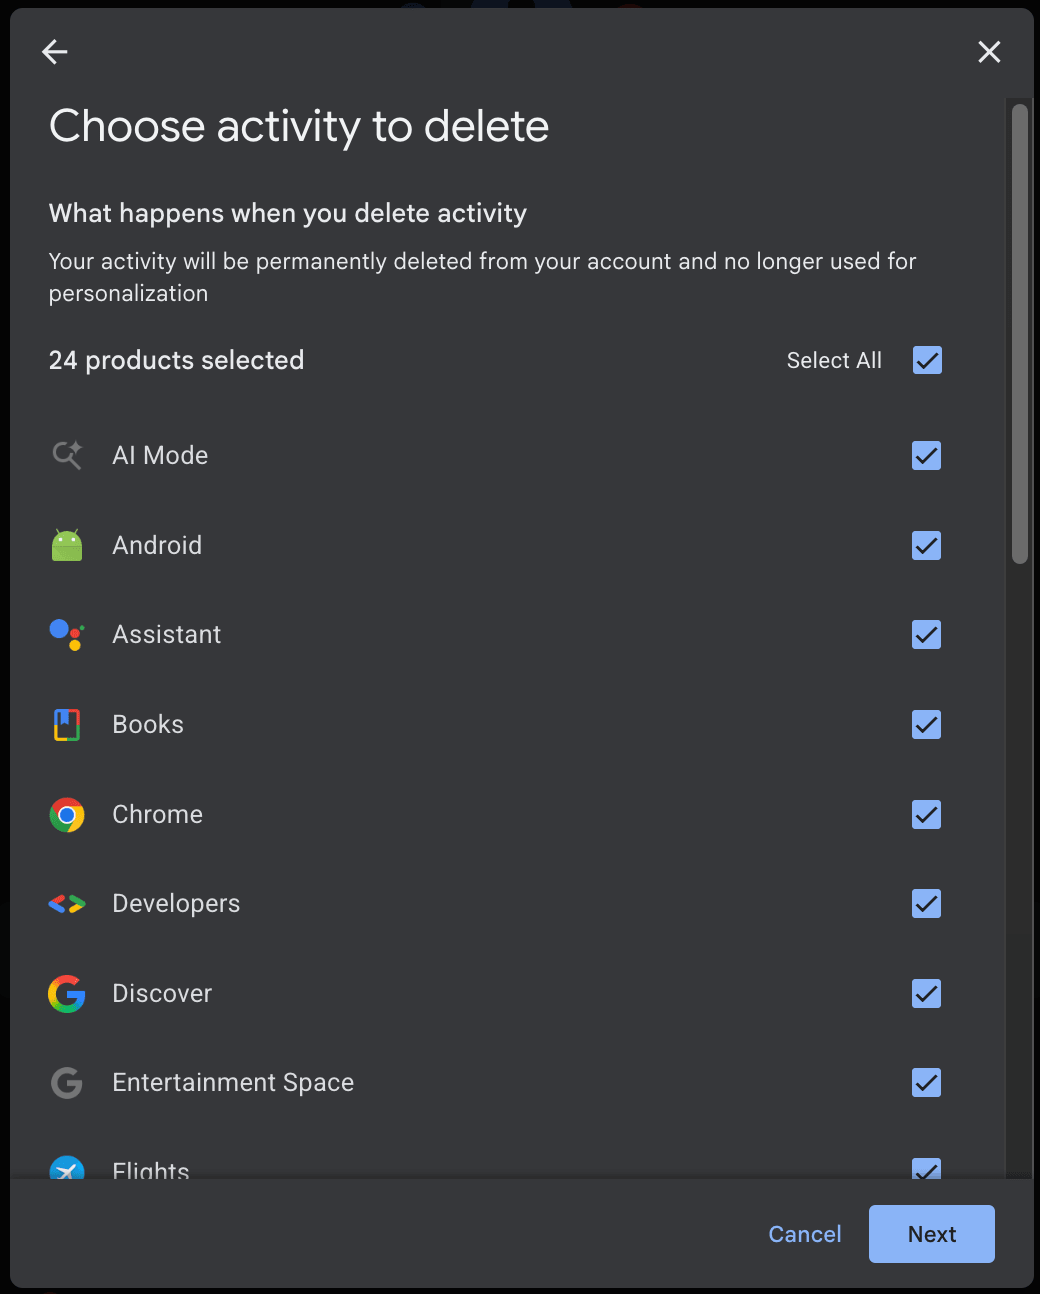Click the "Entertainment Space" label

(233, 1083)
